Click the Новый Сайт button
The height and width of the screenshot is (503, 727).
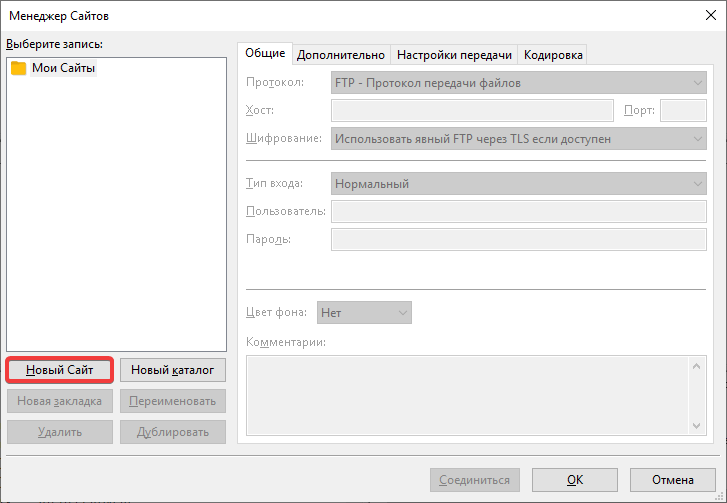59,370
